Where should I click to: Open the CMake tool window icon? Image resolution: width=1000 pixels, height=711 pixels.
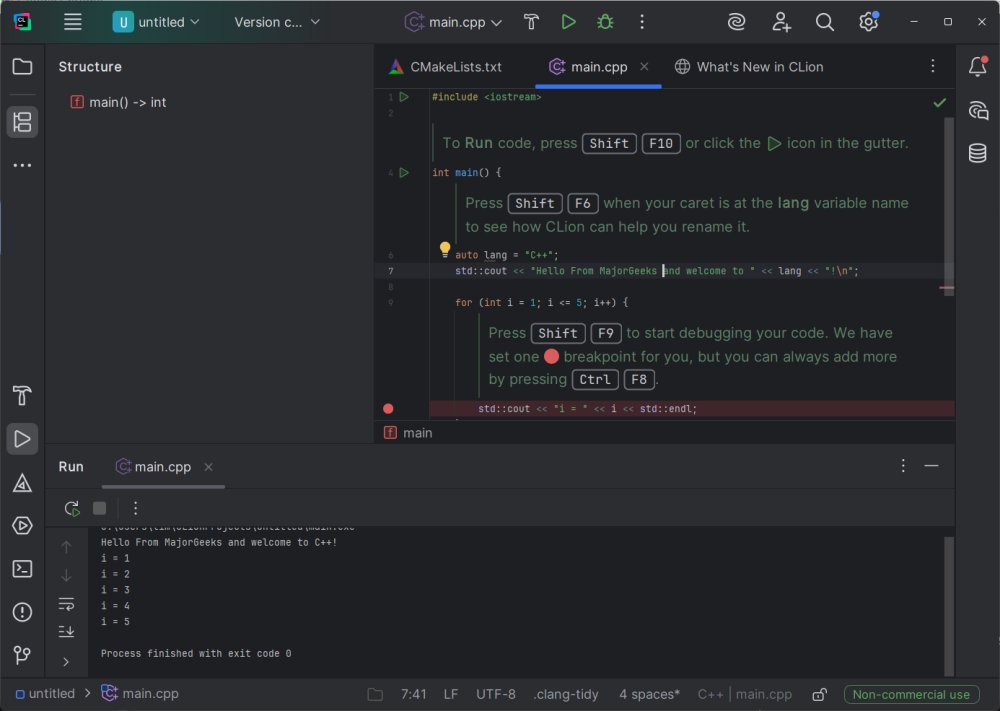[22, 483]
